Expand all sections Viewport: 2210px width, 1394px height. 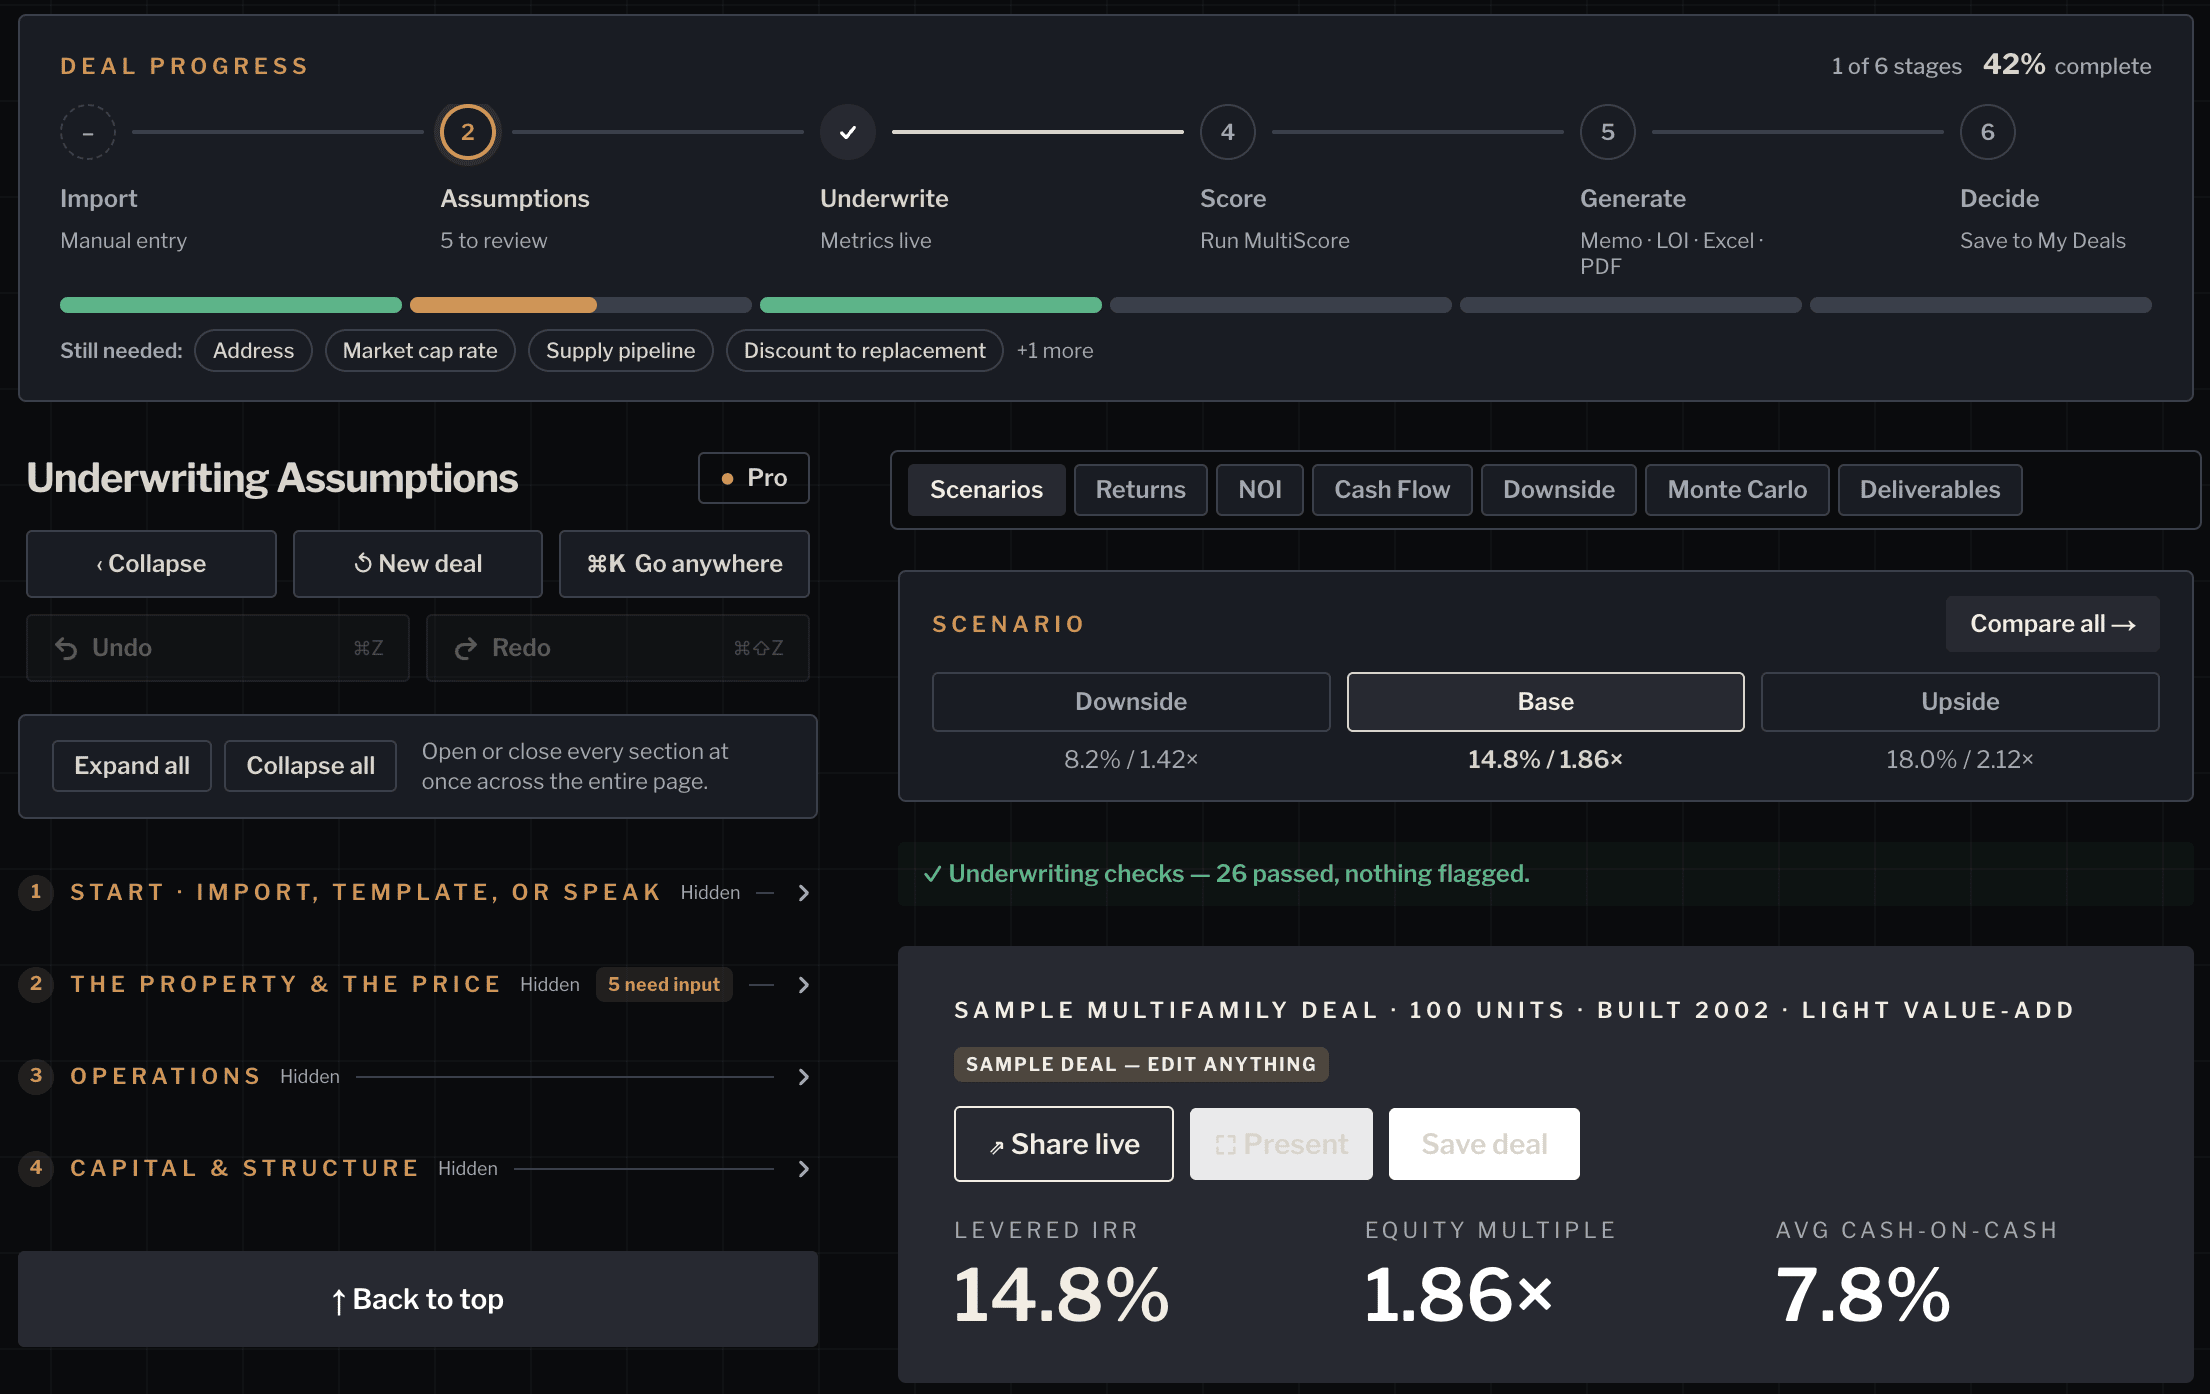(x=132, y=766)
